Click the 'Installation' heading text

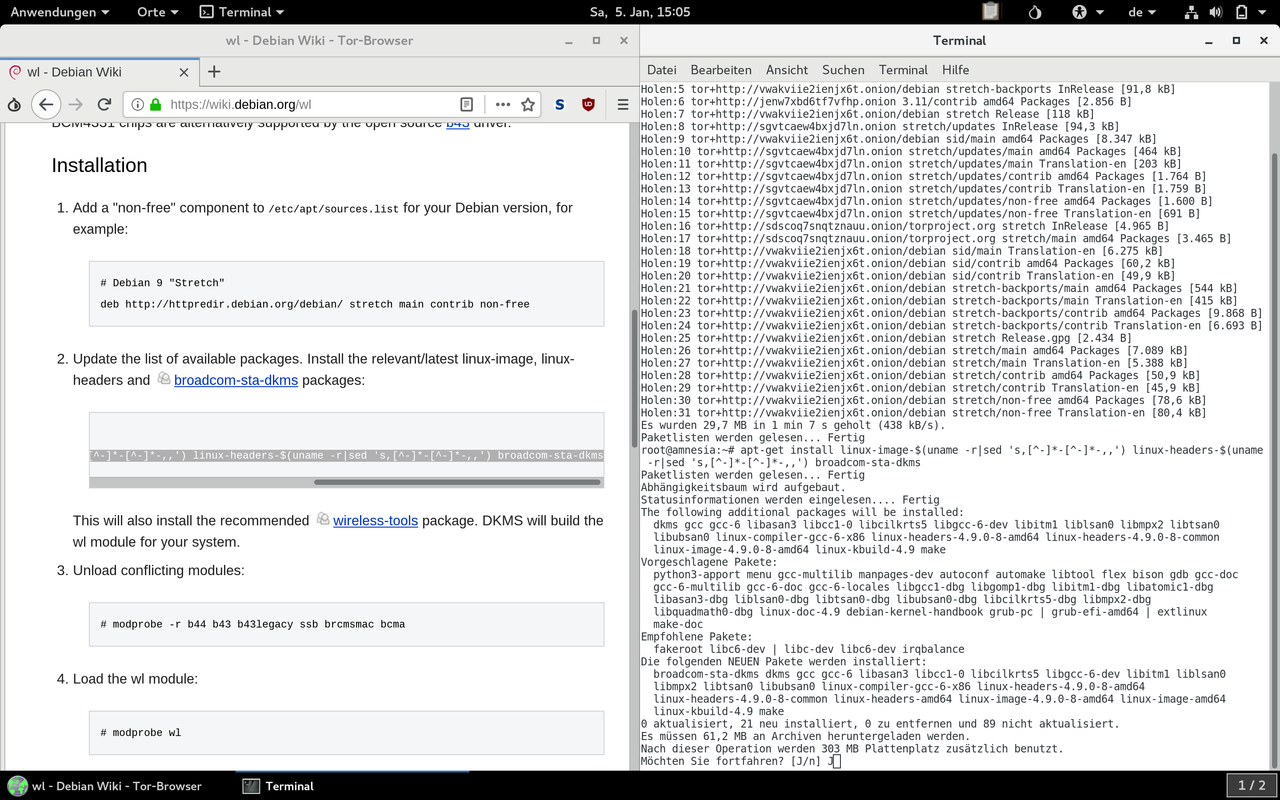tap(99, 166)
